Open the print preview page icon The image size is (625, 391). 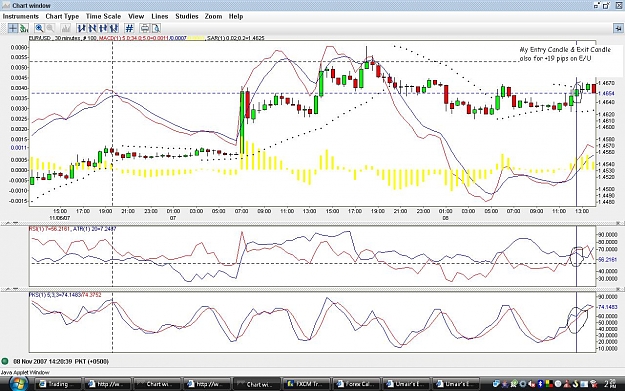[155, 28]
